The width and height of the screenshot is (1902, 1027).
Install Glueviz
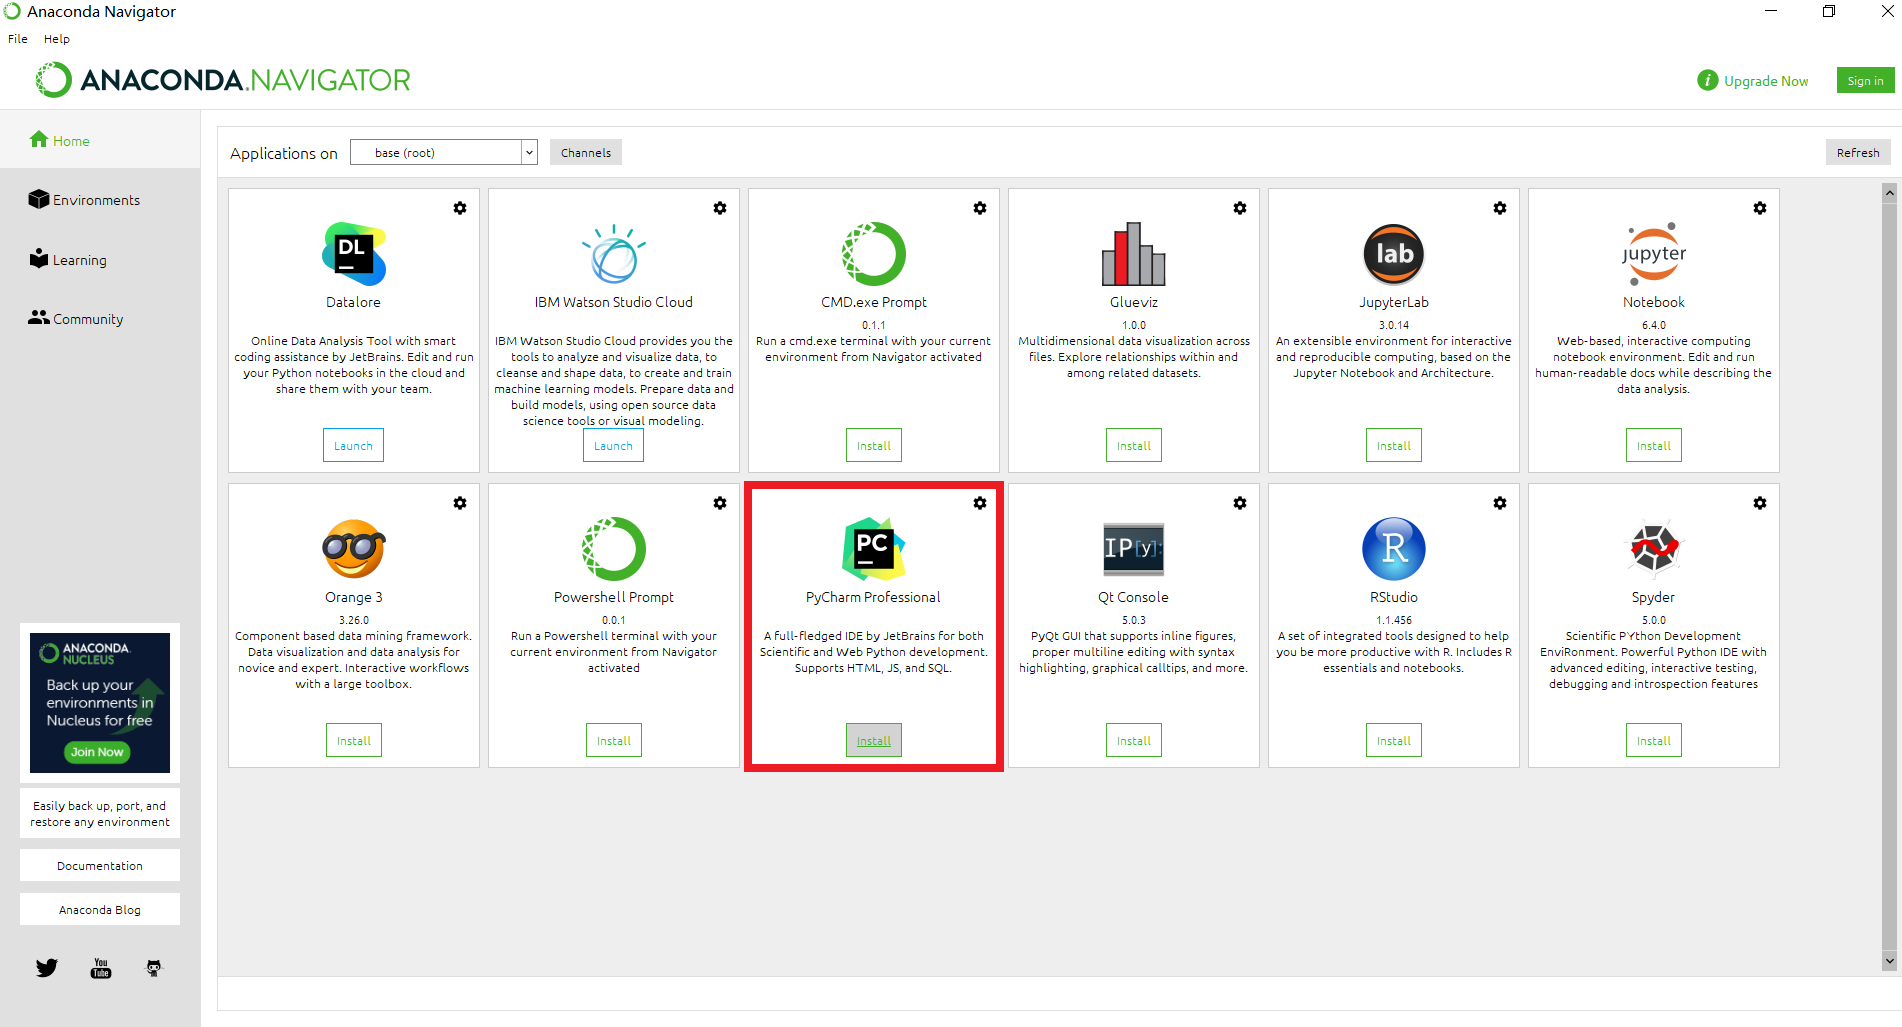(x=1134, y=446)
